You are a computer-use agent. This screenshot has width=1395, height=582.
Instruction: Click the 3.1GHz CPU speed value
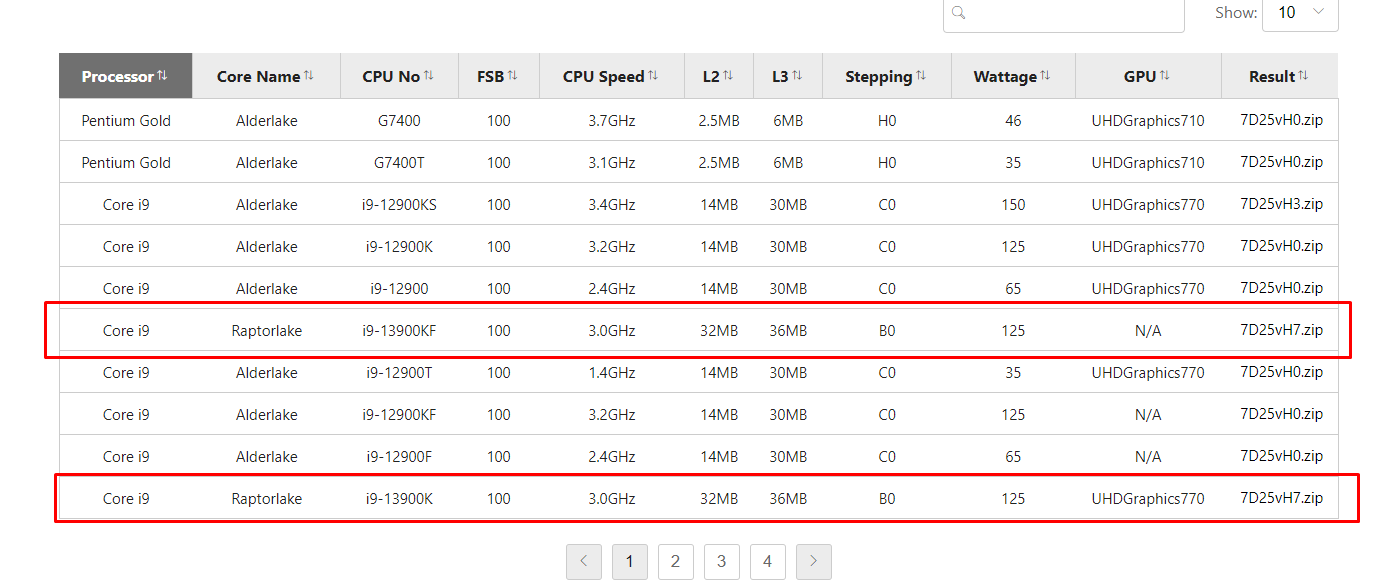612,163
